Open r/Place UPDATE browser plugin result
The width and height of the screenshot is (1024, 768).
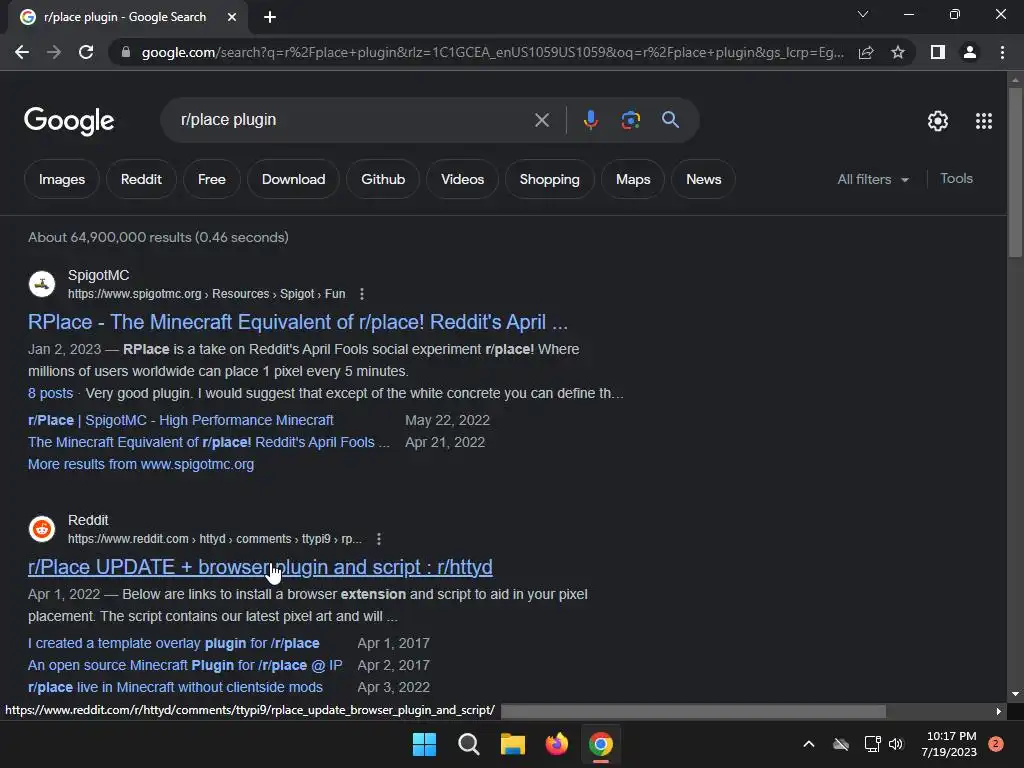pos(260,567)
